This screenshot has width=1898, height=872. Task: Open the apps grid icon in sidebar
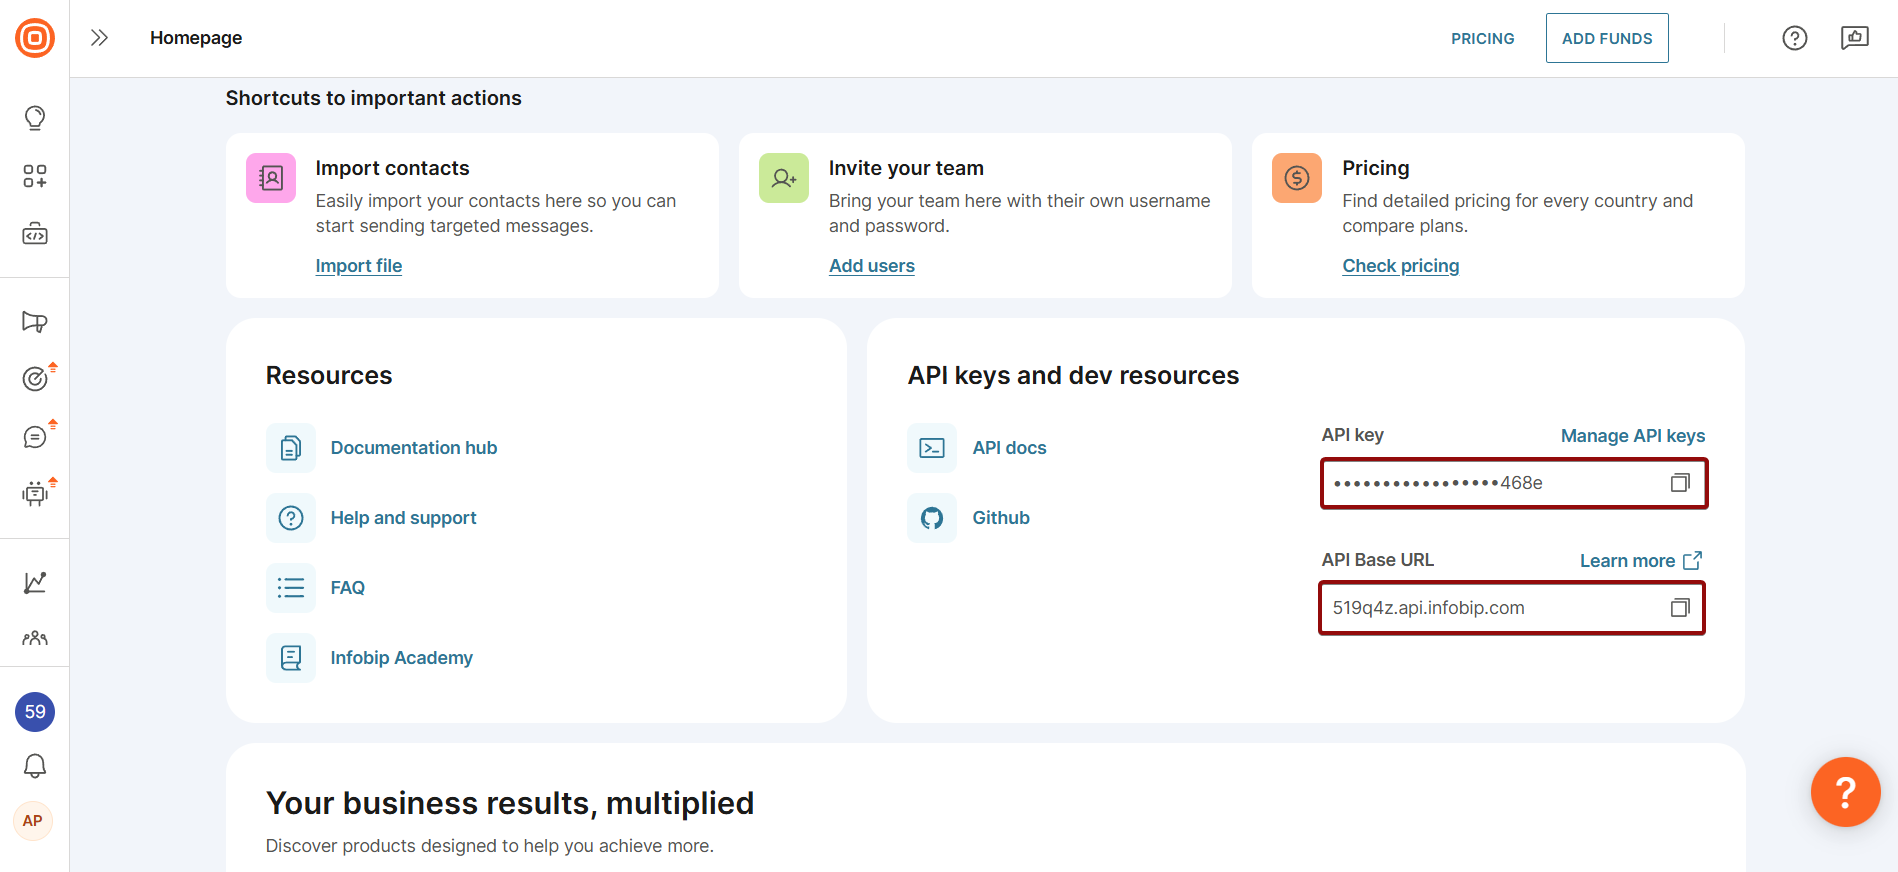coord(35,176)
